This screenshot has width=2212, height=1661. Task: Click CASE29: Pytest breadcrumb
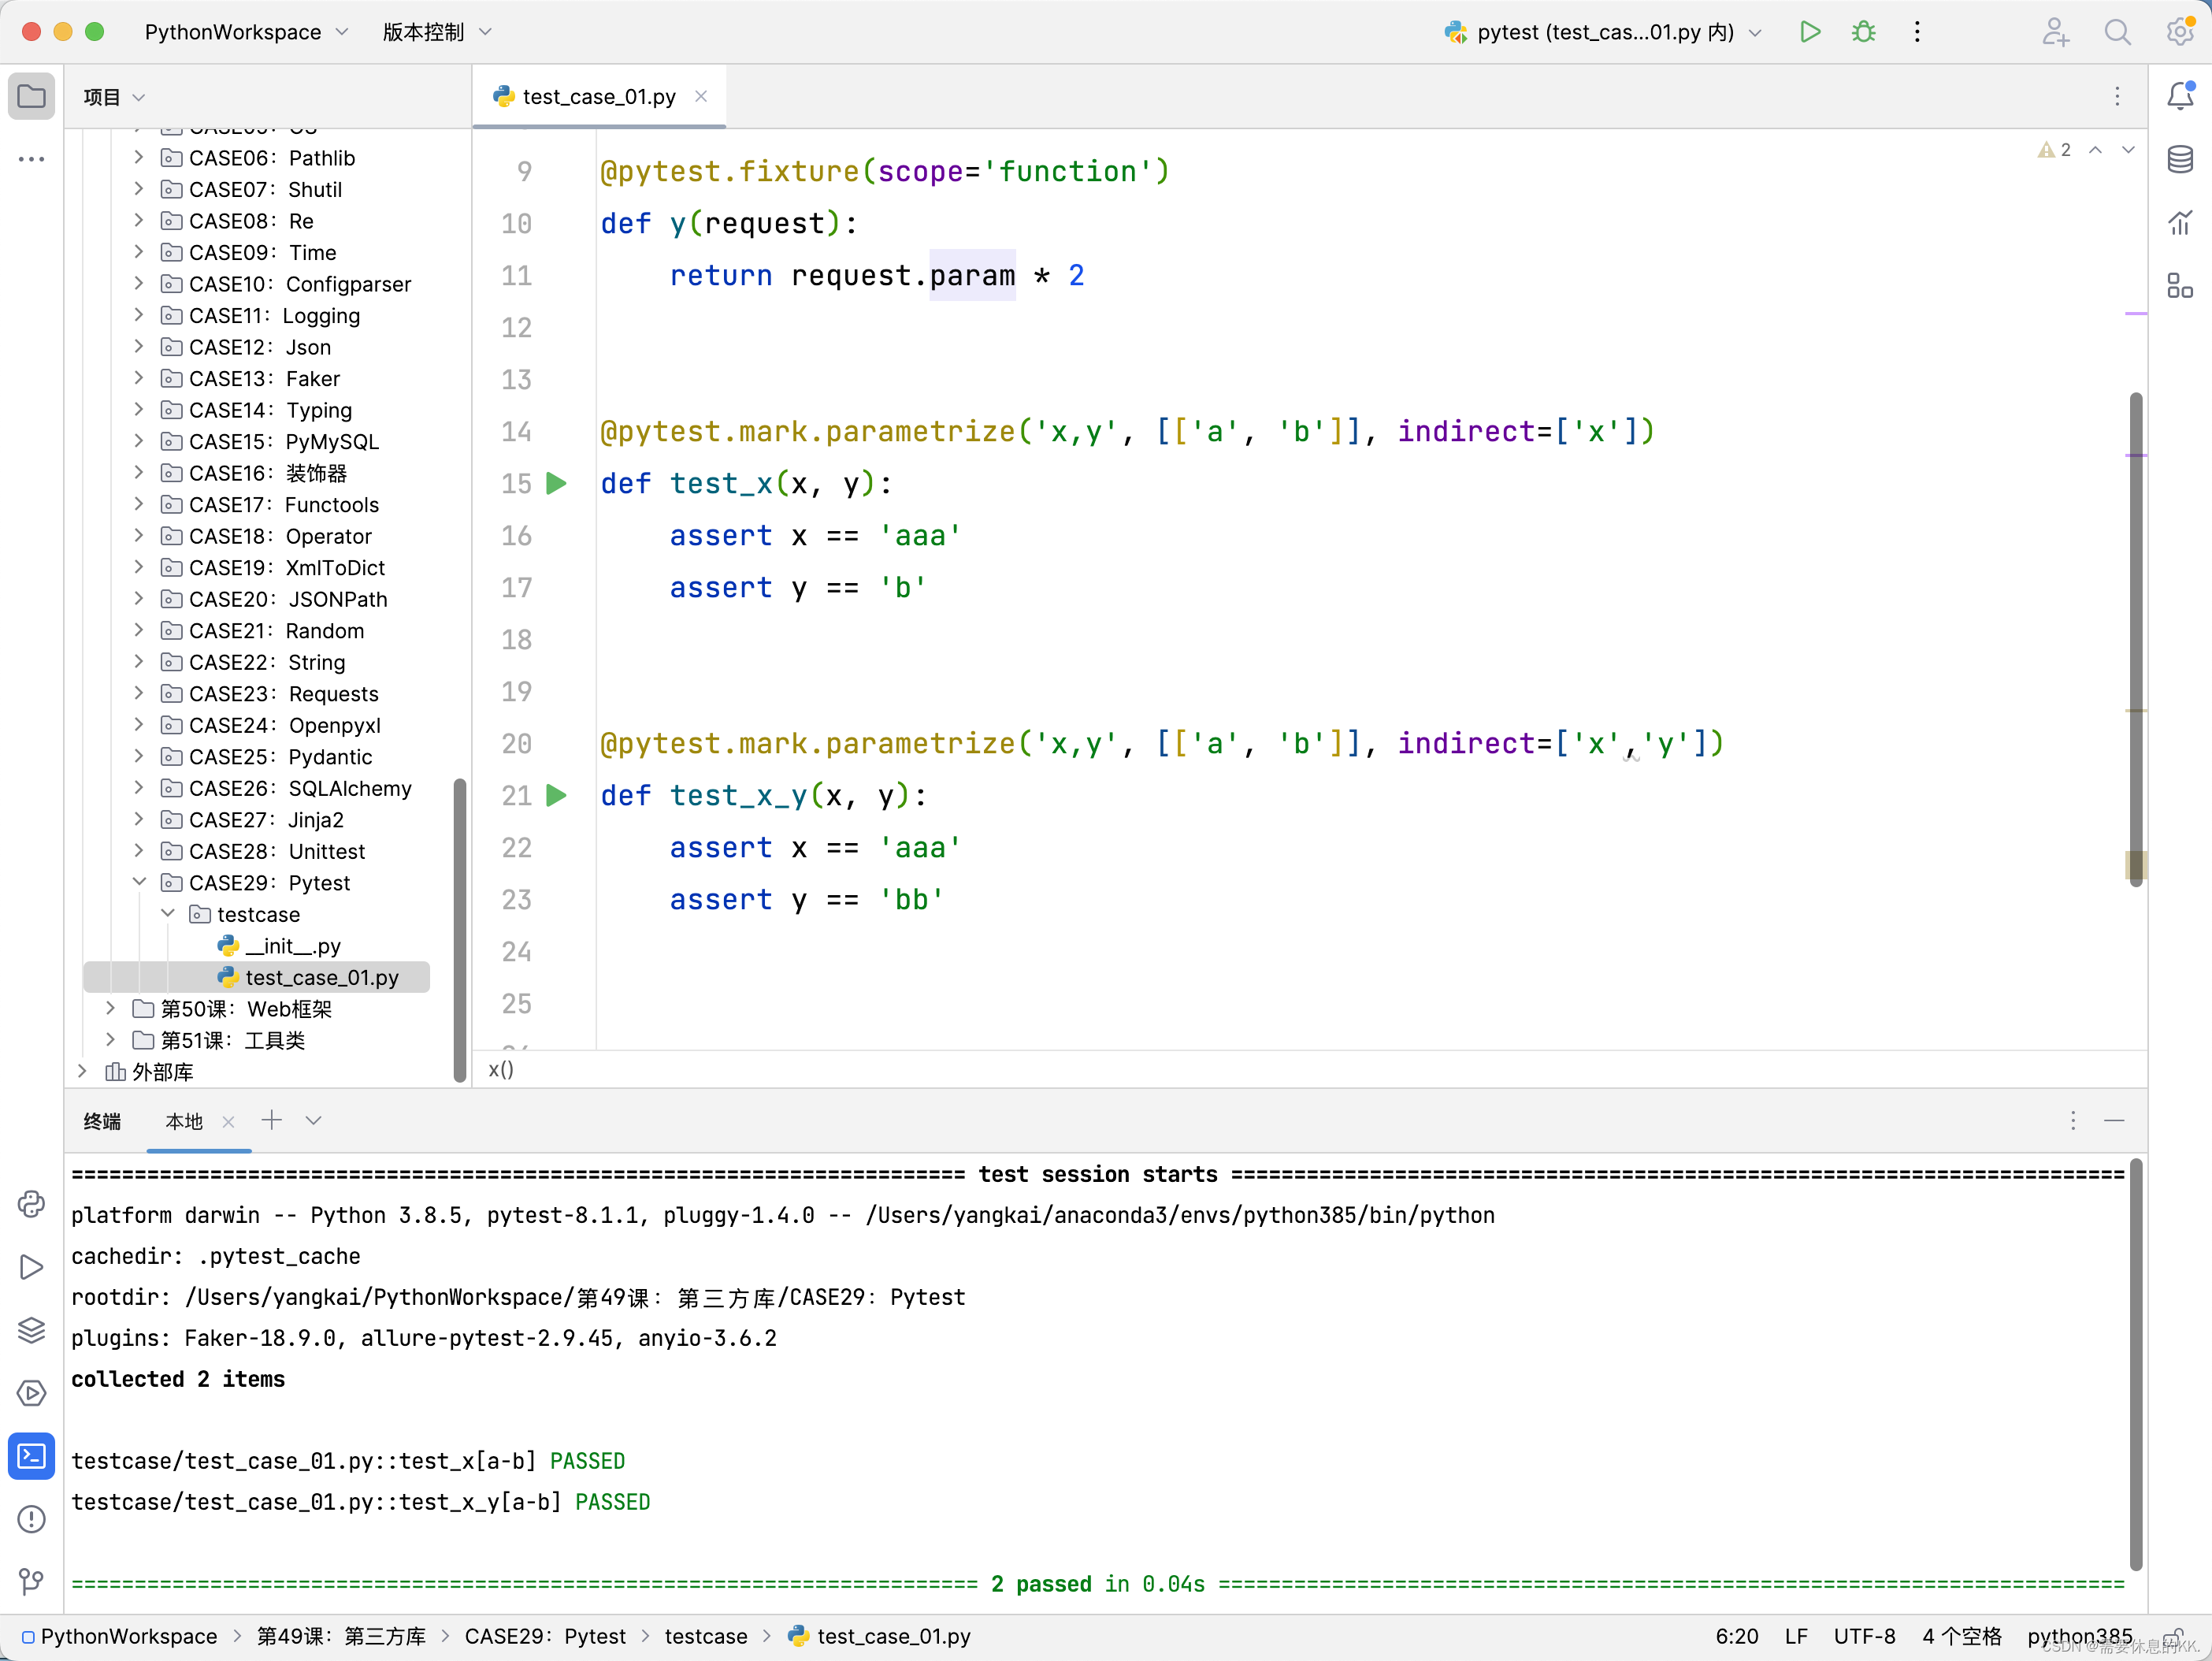pyautogui.click(x=545, y=1636)
